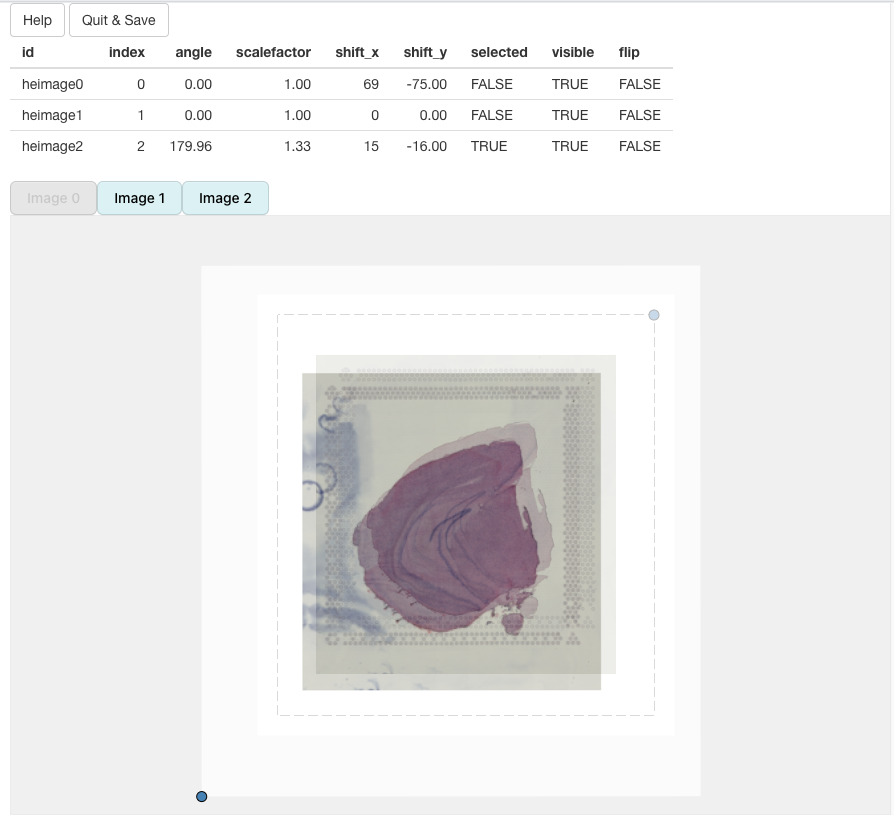Switch to the Image 2 tab
The height and width of the screenshot is (815, 894).
click(225, 198)
